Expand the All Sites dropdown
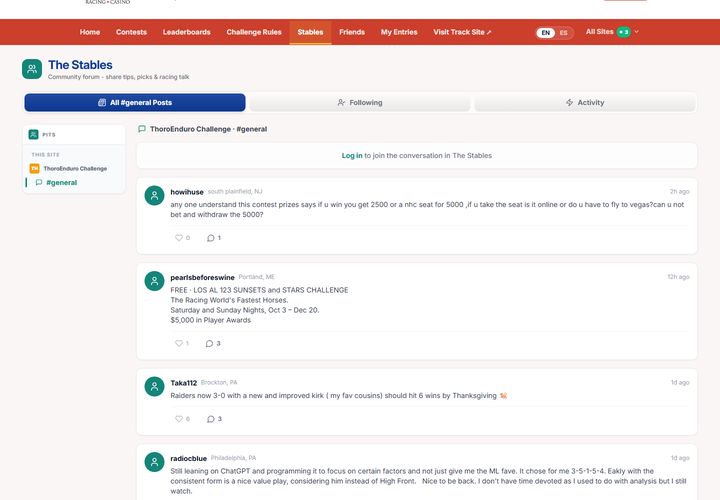Image resolution: width=720 pixels, height=500 pixels. click(x=612, y=32)
